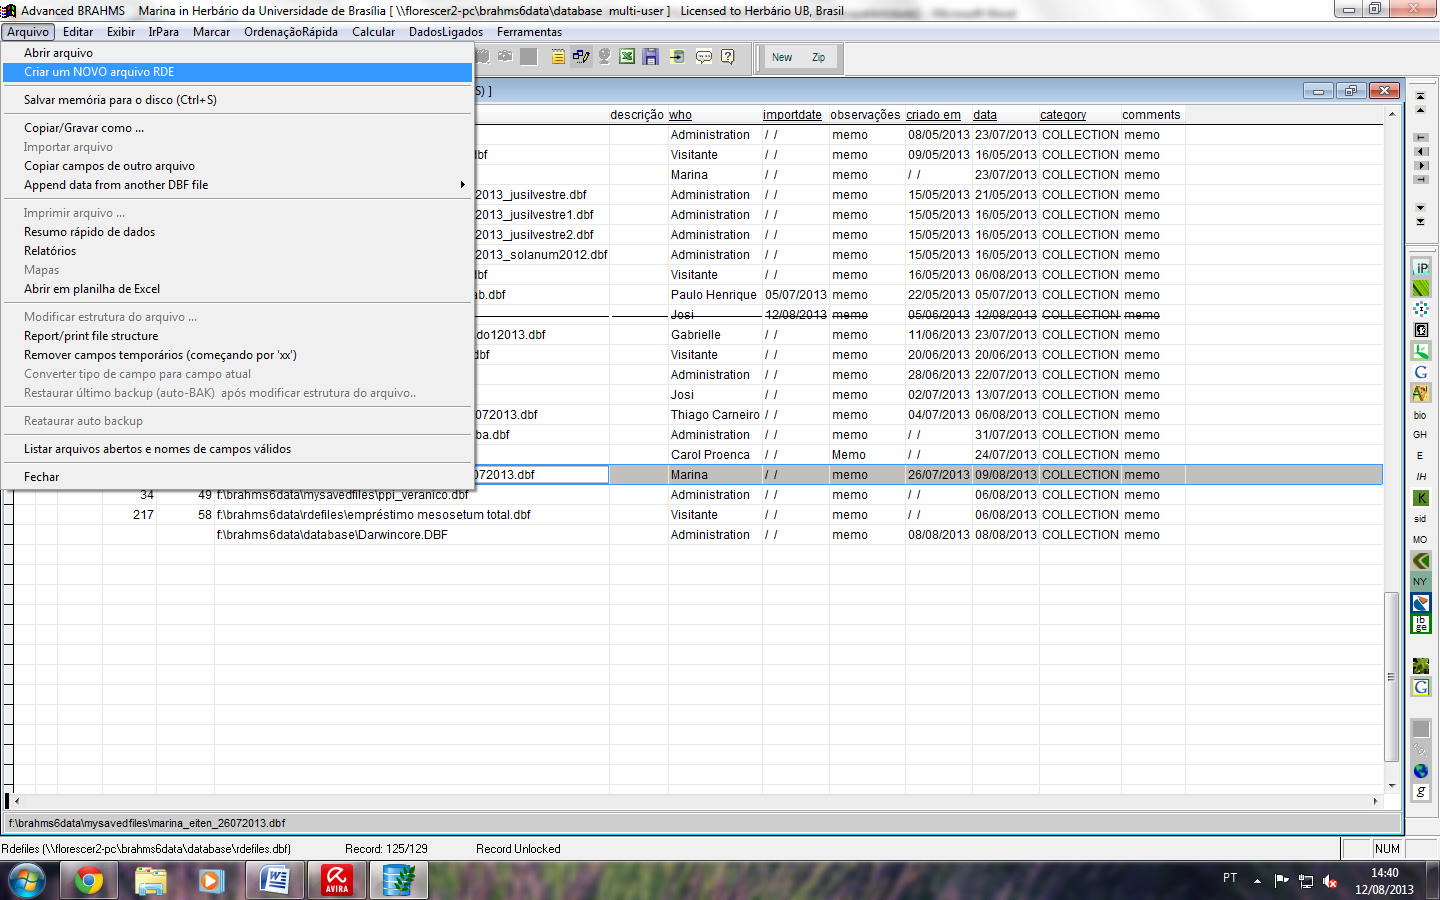Viewport: 1440px width, 900px height.
Task: Click the 'NY' sidebar icon
Action: pos(1420,581)
